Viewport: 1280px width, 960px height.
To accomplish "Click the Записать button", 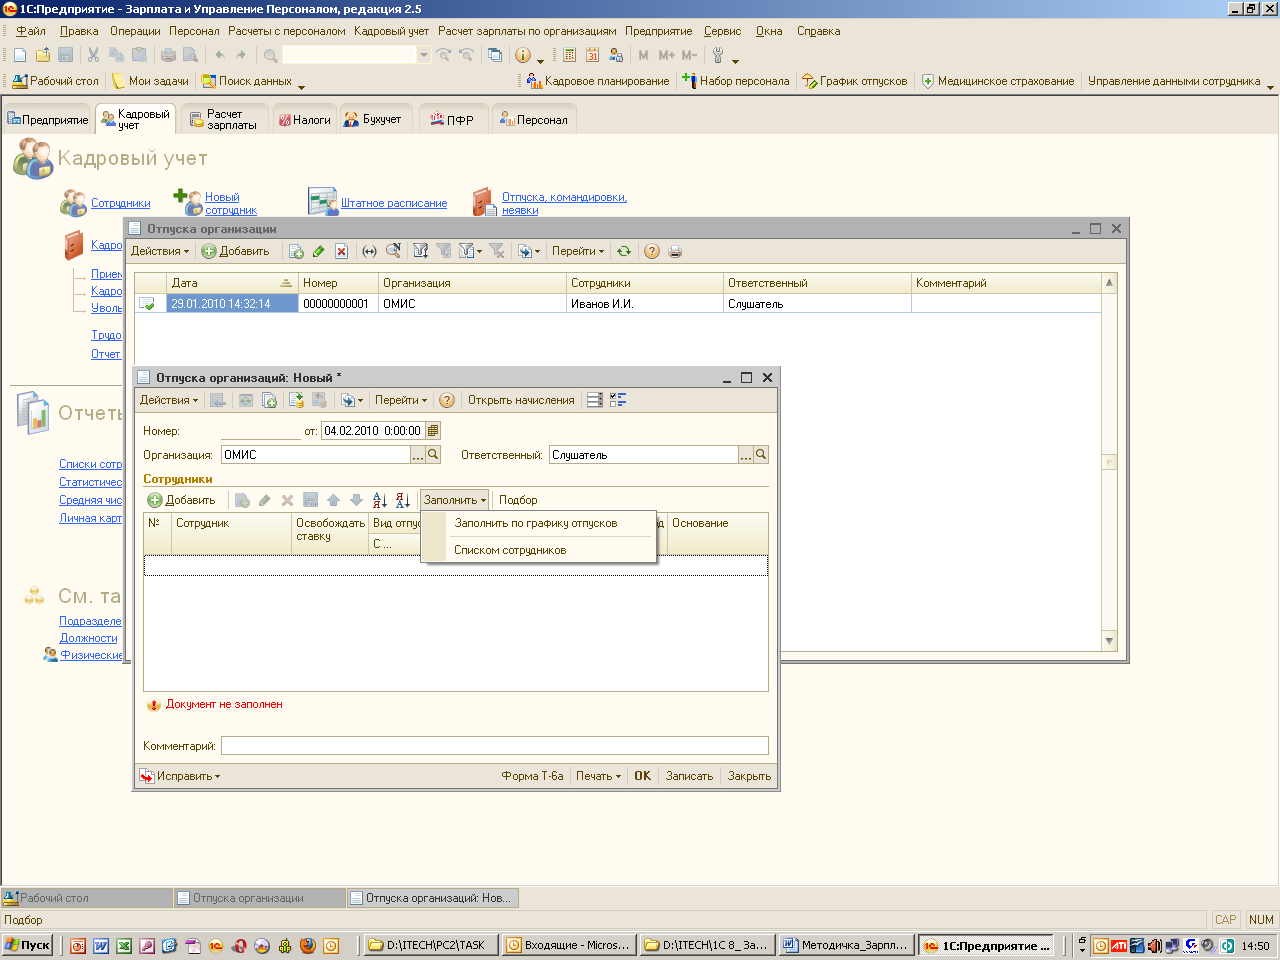I will pos(689,776).
